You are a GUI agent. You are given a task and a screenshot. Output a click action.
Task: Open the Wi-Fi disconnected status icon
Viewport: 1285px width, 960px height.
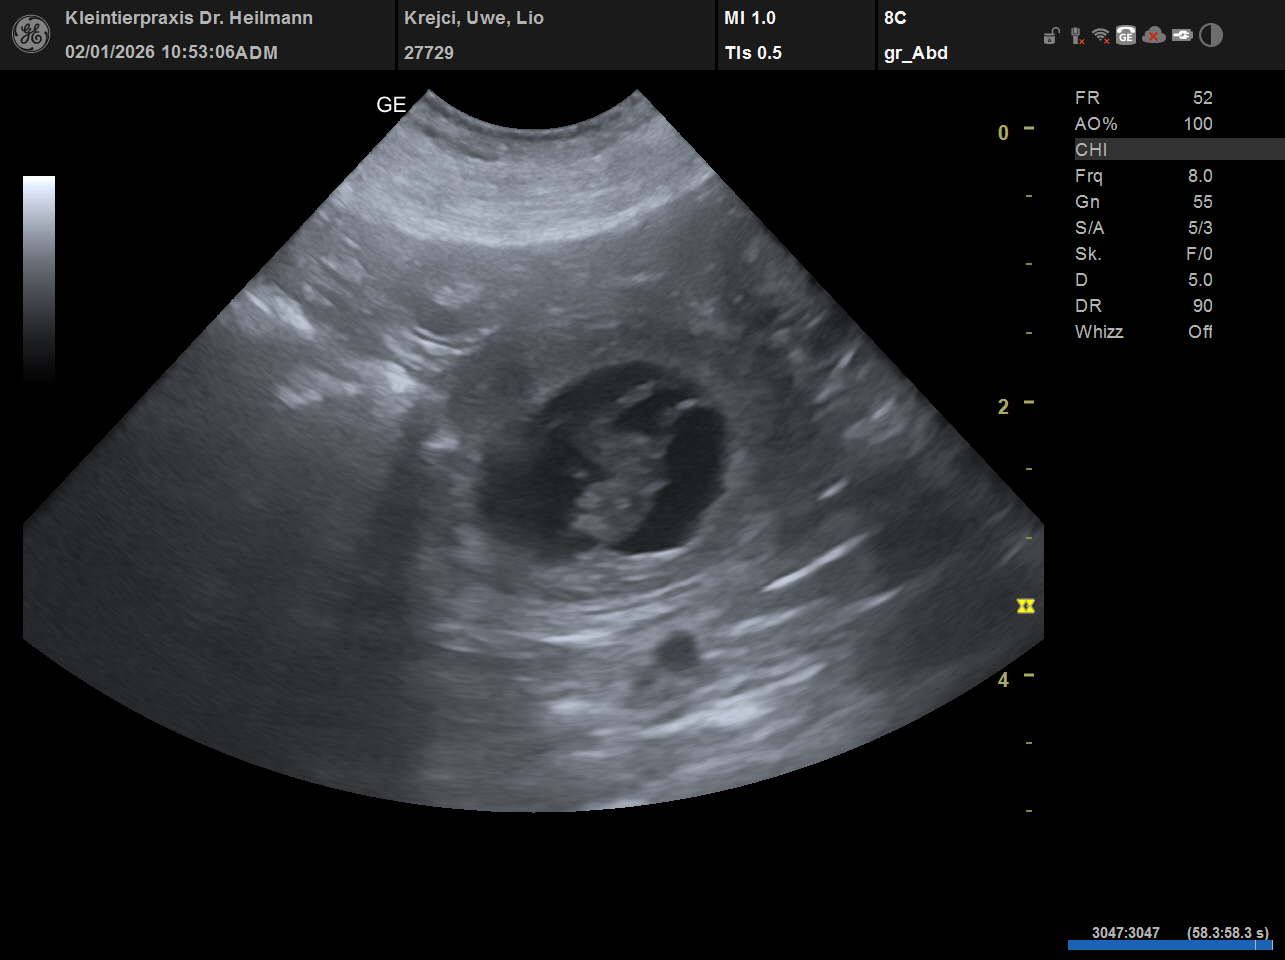[x=1101, y=36]
